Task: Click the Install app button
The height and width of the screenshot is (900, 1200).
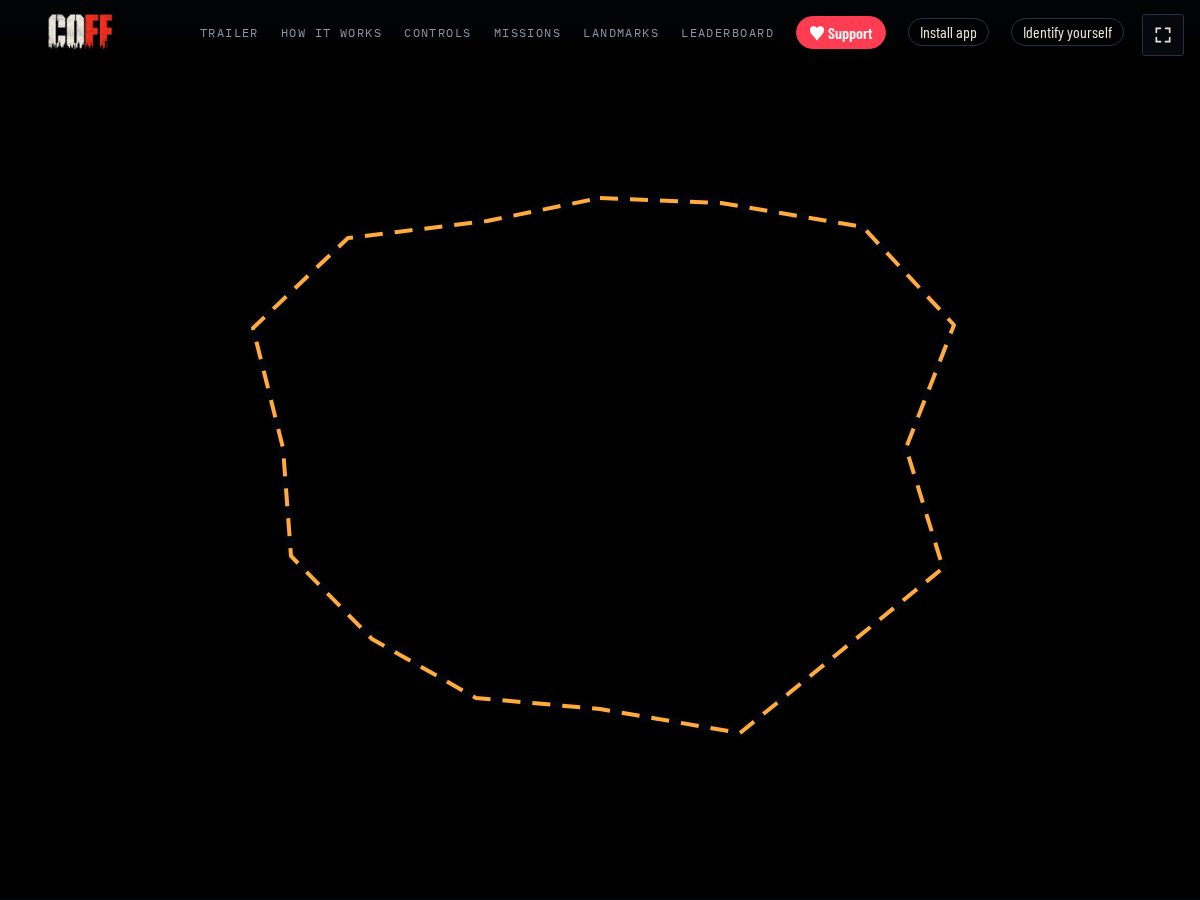Action: coord(948,33)
